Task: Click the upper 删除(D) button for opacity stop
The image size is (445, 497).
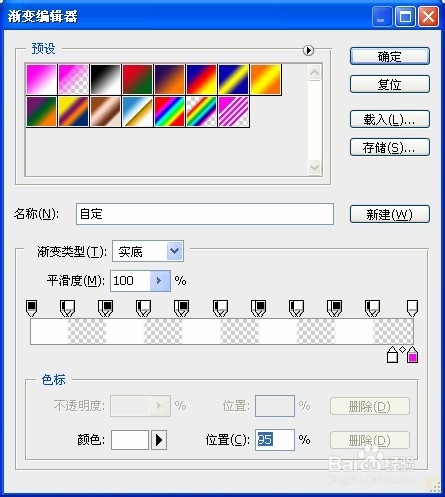Action: [x=370, y=406]
